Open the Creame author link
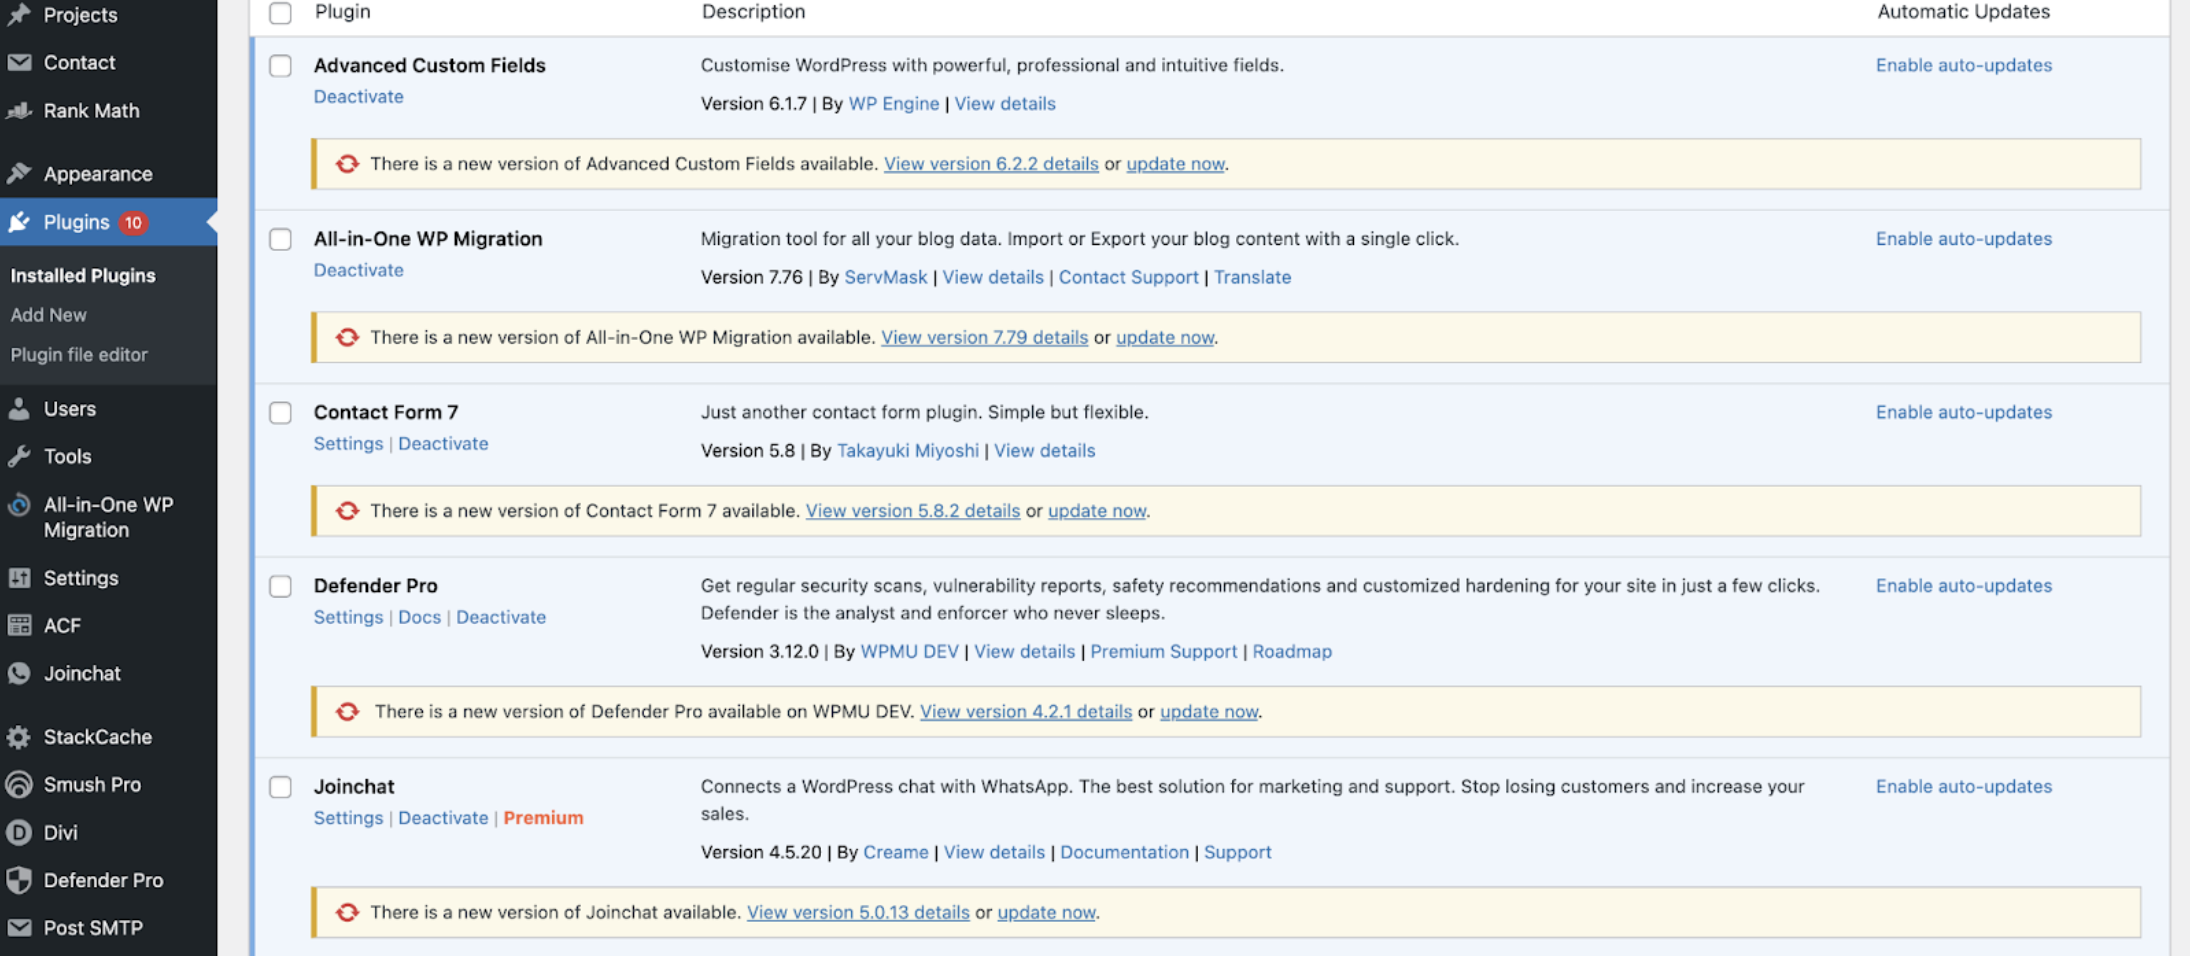The height and width of the screenshot is (956, 2190). click(x=896, y=852)
